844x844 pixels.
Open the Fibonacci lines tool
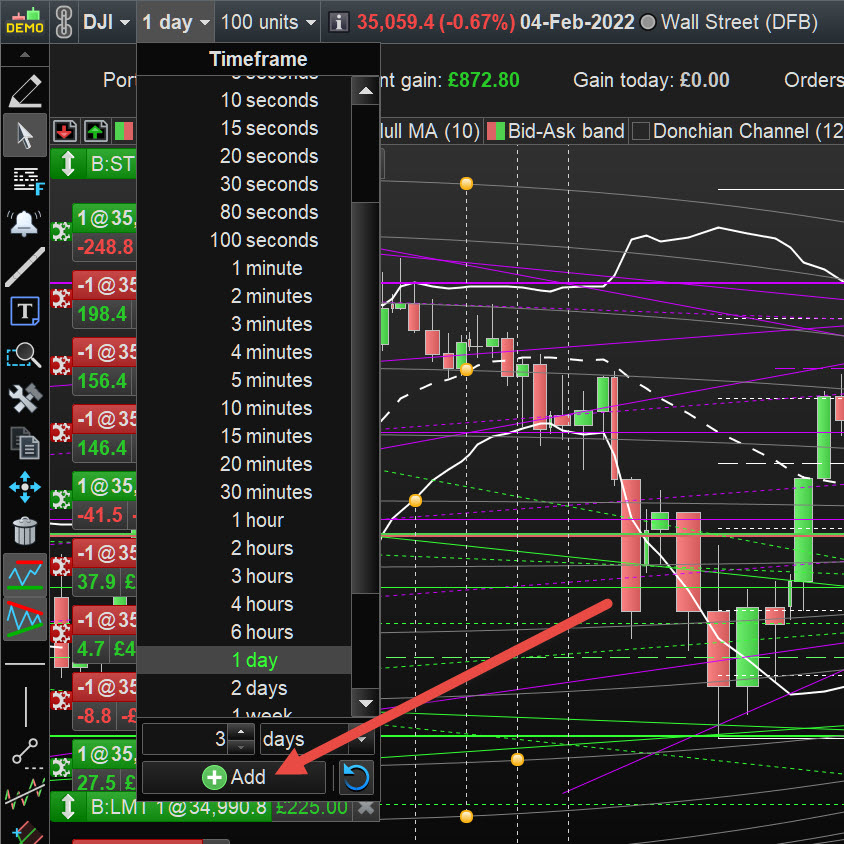pos(27,181)
